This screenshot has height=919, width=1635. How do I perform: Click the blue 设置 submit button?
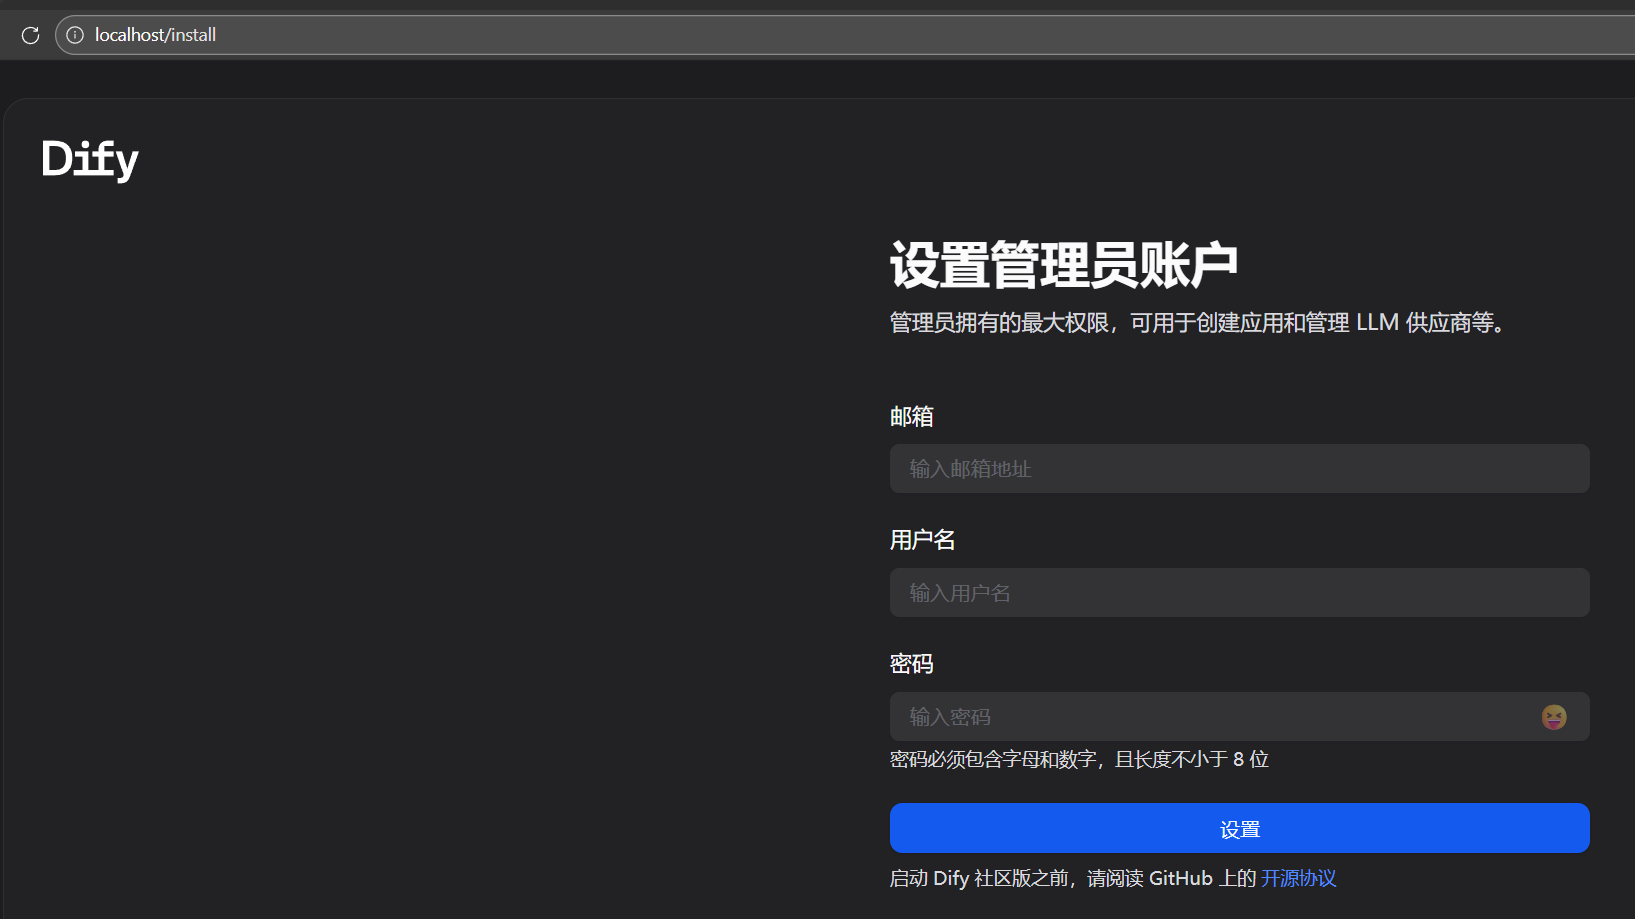(1239, 828)
